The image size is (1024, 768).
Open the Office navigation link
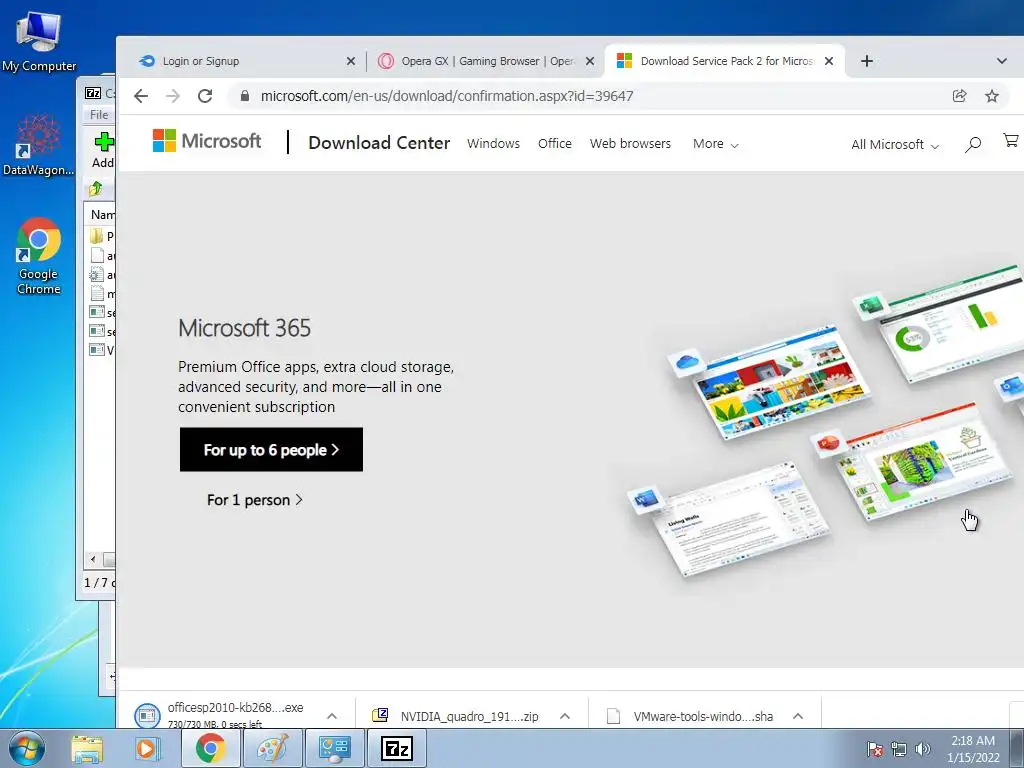click(554, 144)
